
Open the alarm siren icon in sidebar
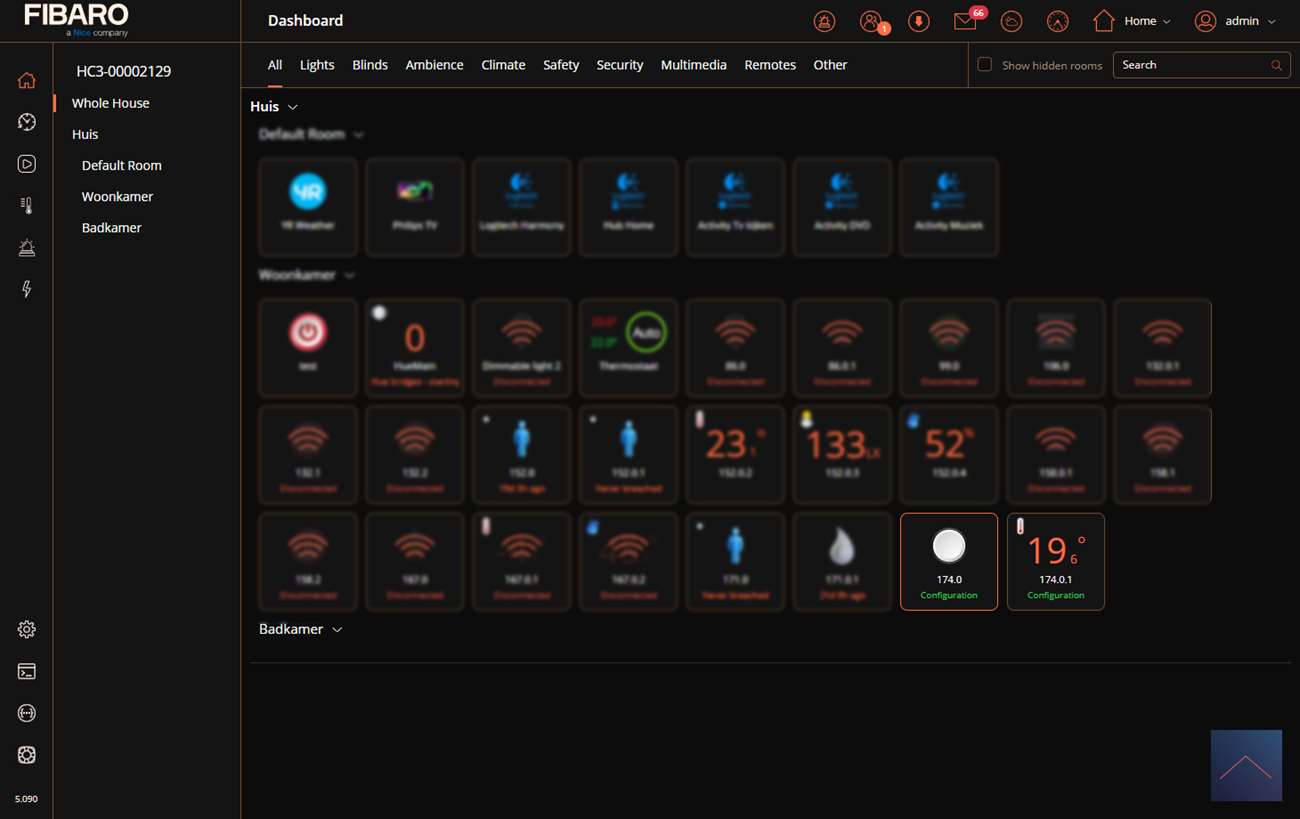[x=27, y=247]
